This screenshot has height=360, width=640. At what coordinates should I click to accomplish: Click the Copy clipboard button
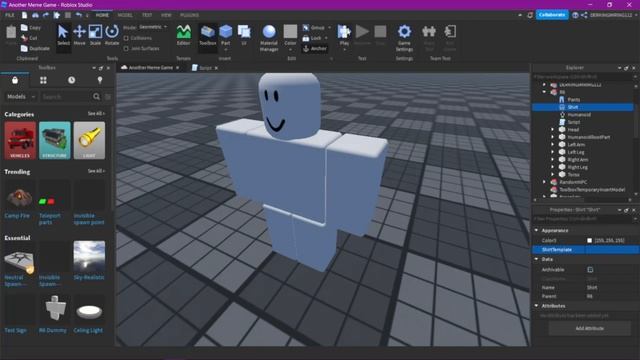[x=31, y=27]
